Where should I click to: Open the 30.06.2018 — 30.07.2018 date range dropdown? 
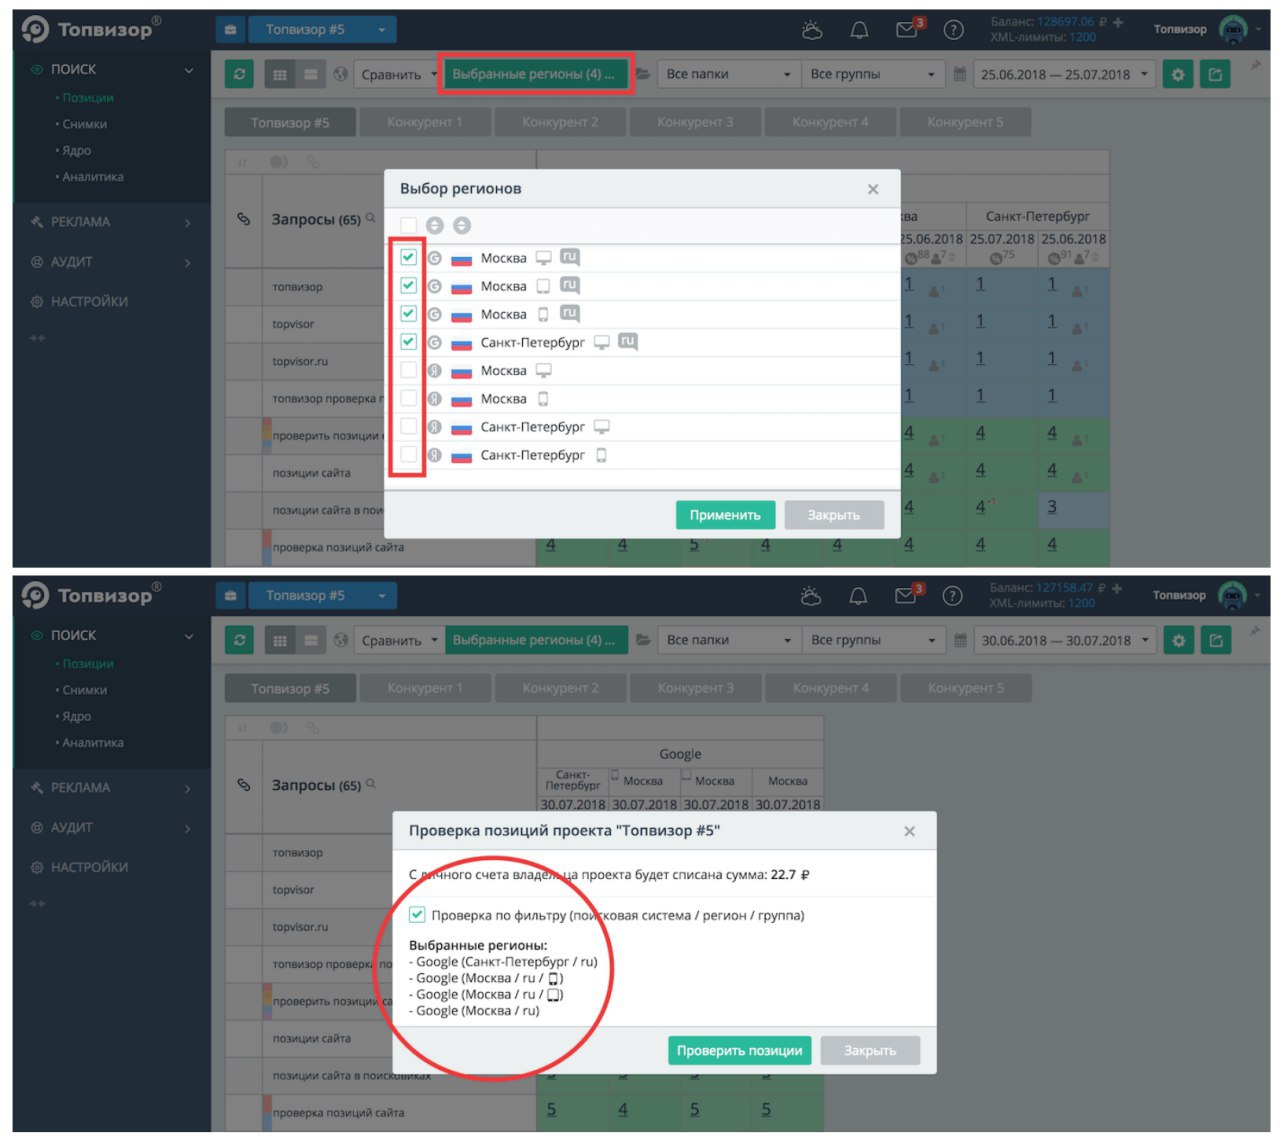pyautogui.click(x=1064, y=640)
